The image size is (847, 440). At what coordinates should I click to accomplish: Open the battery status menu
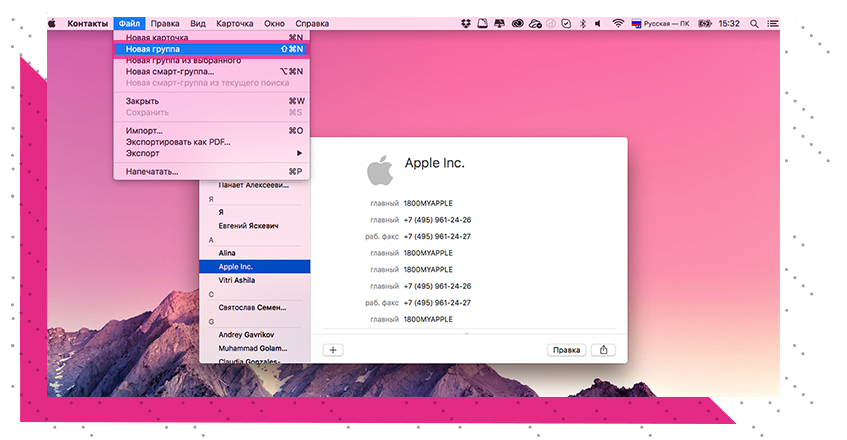[703, 22]
